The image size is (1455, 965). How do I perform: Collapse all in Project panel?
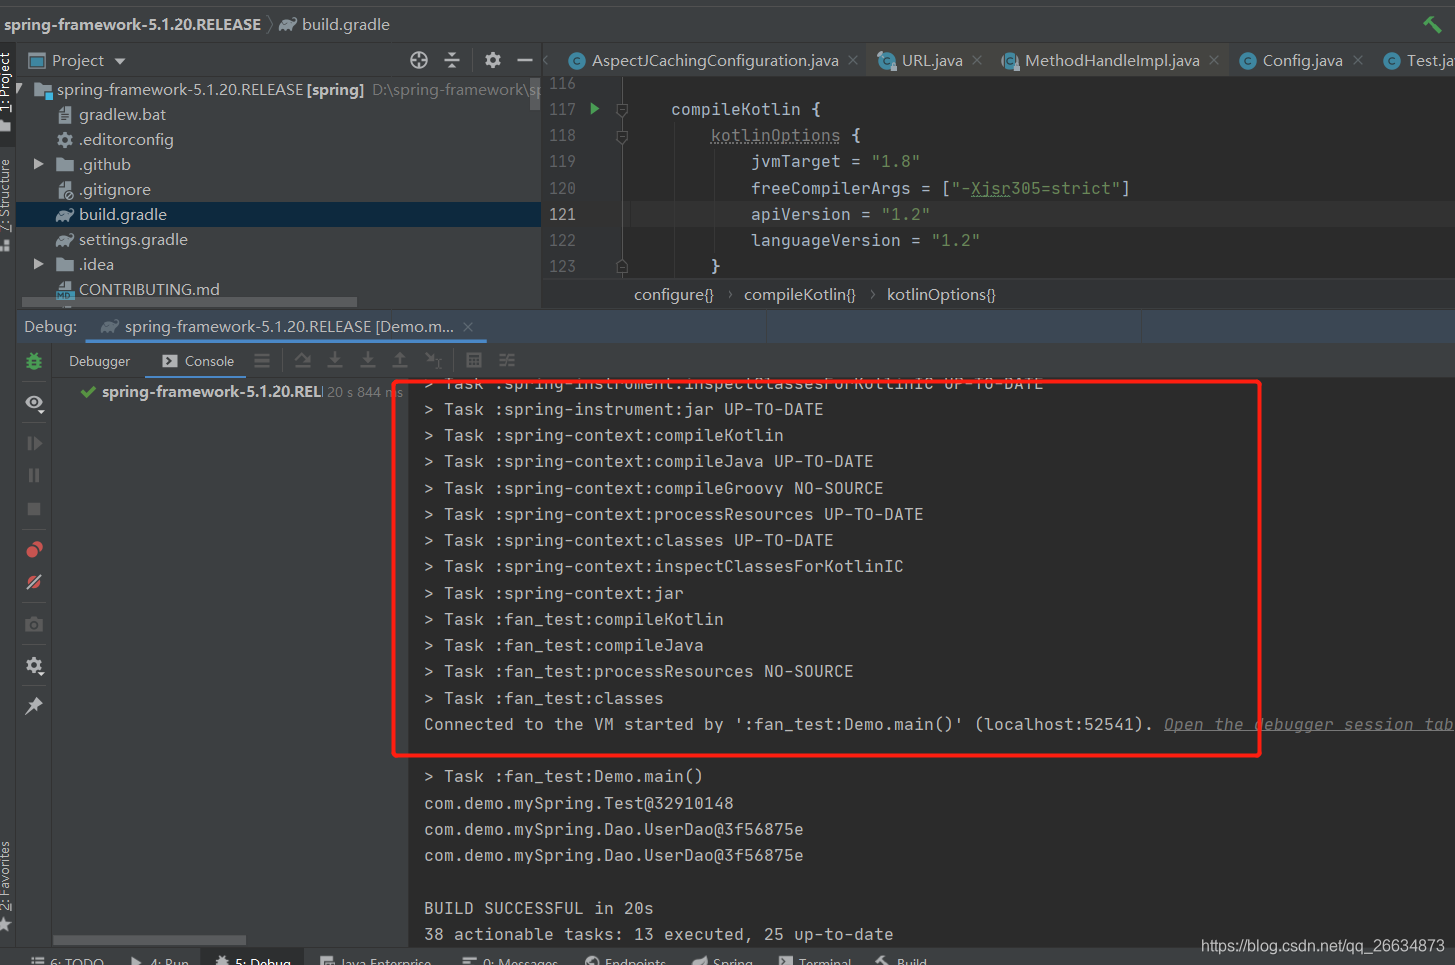click(x=452, y=60)
